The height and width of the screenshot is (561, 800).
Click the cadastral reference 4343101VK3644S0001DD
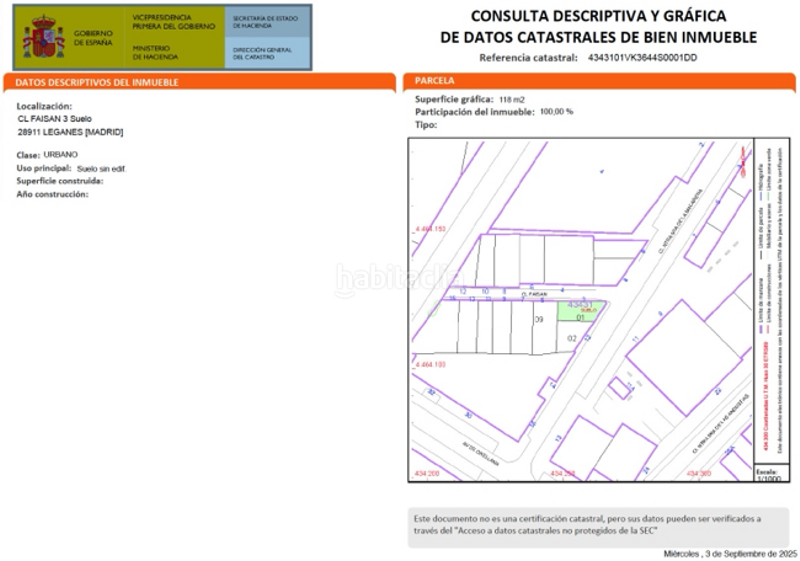click(x=643, y=58)
